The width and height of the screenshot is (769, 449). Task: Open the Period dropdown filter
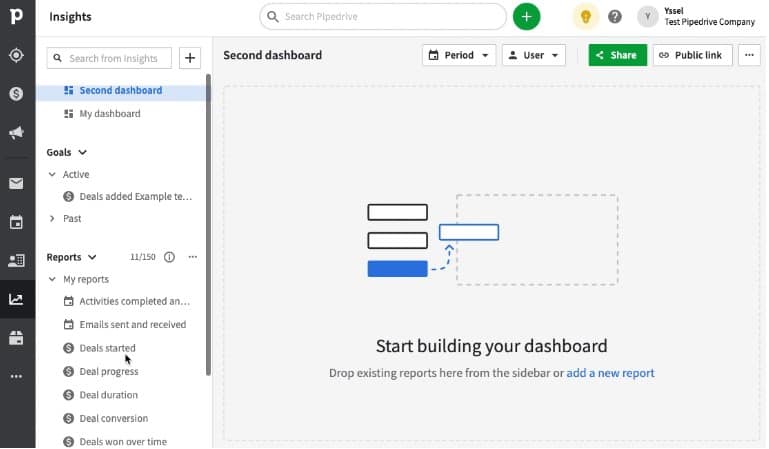point(459,55)
